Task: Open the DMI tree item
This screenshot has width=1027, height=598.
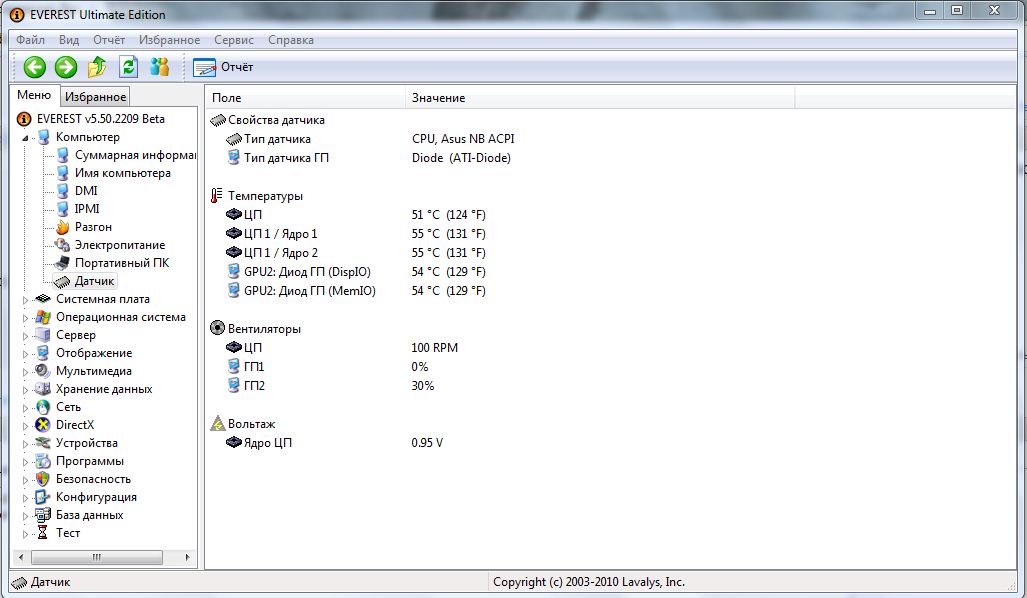Action: click(x=86, y=191)
